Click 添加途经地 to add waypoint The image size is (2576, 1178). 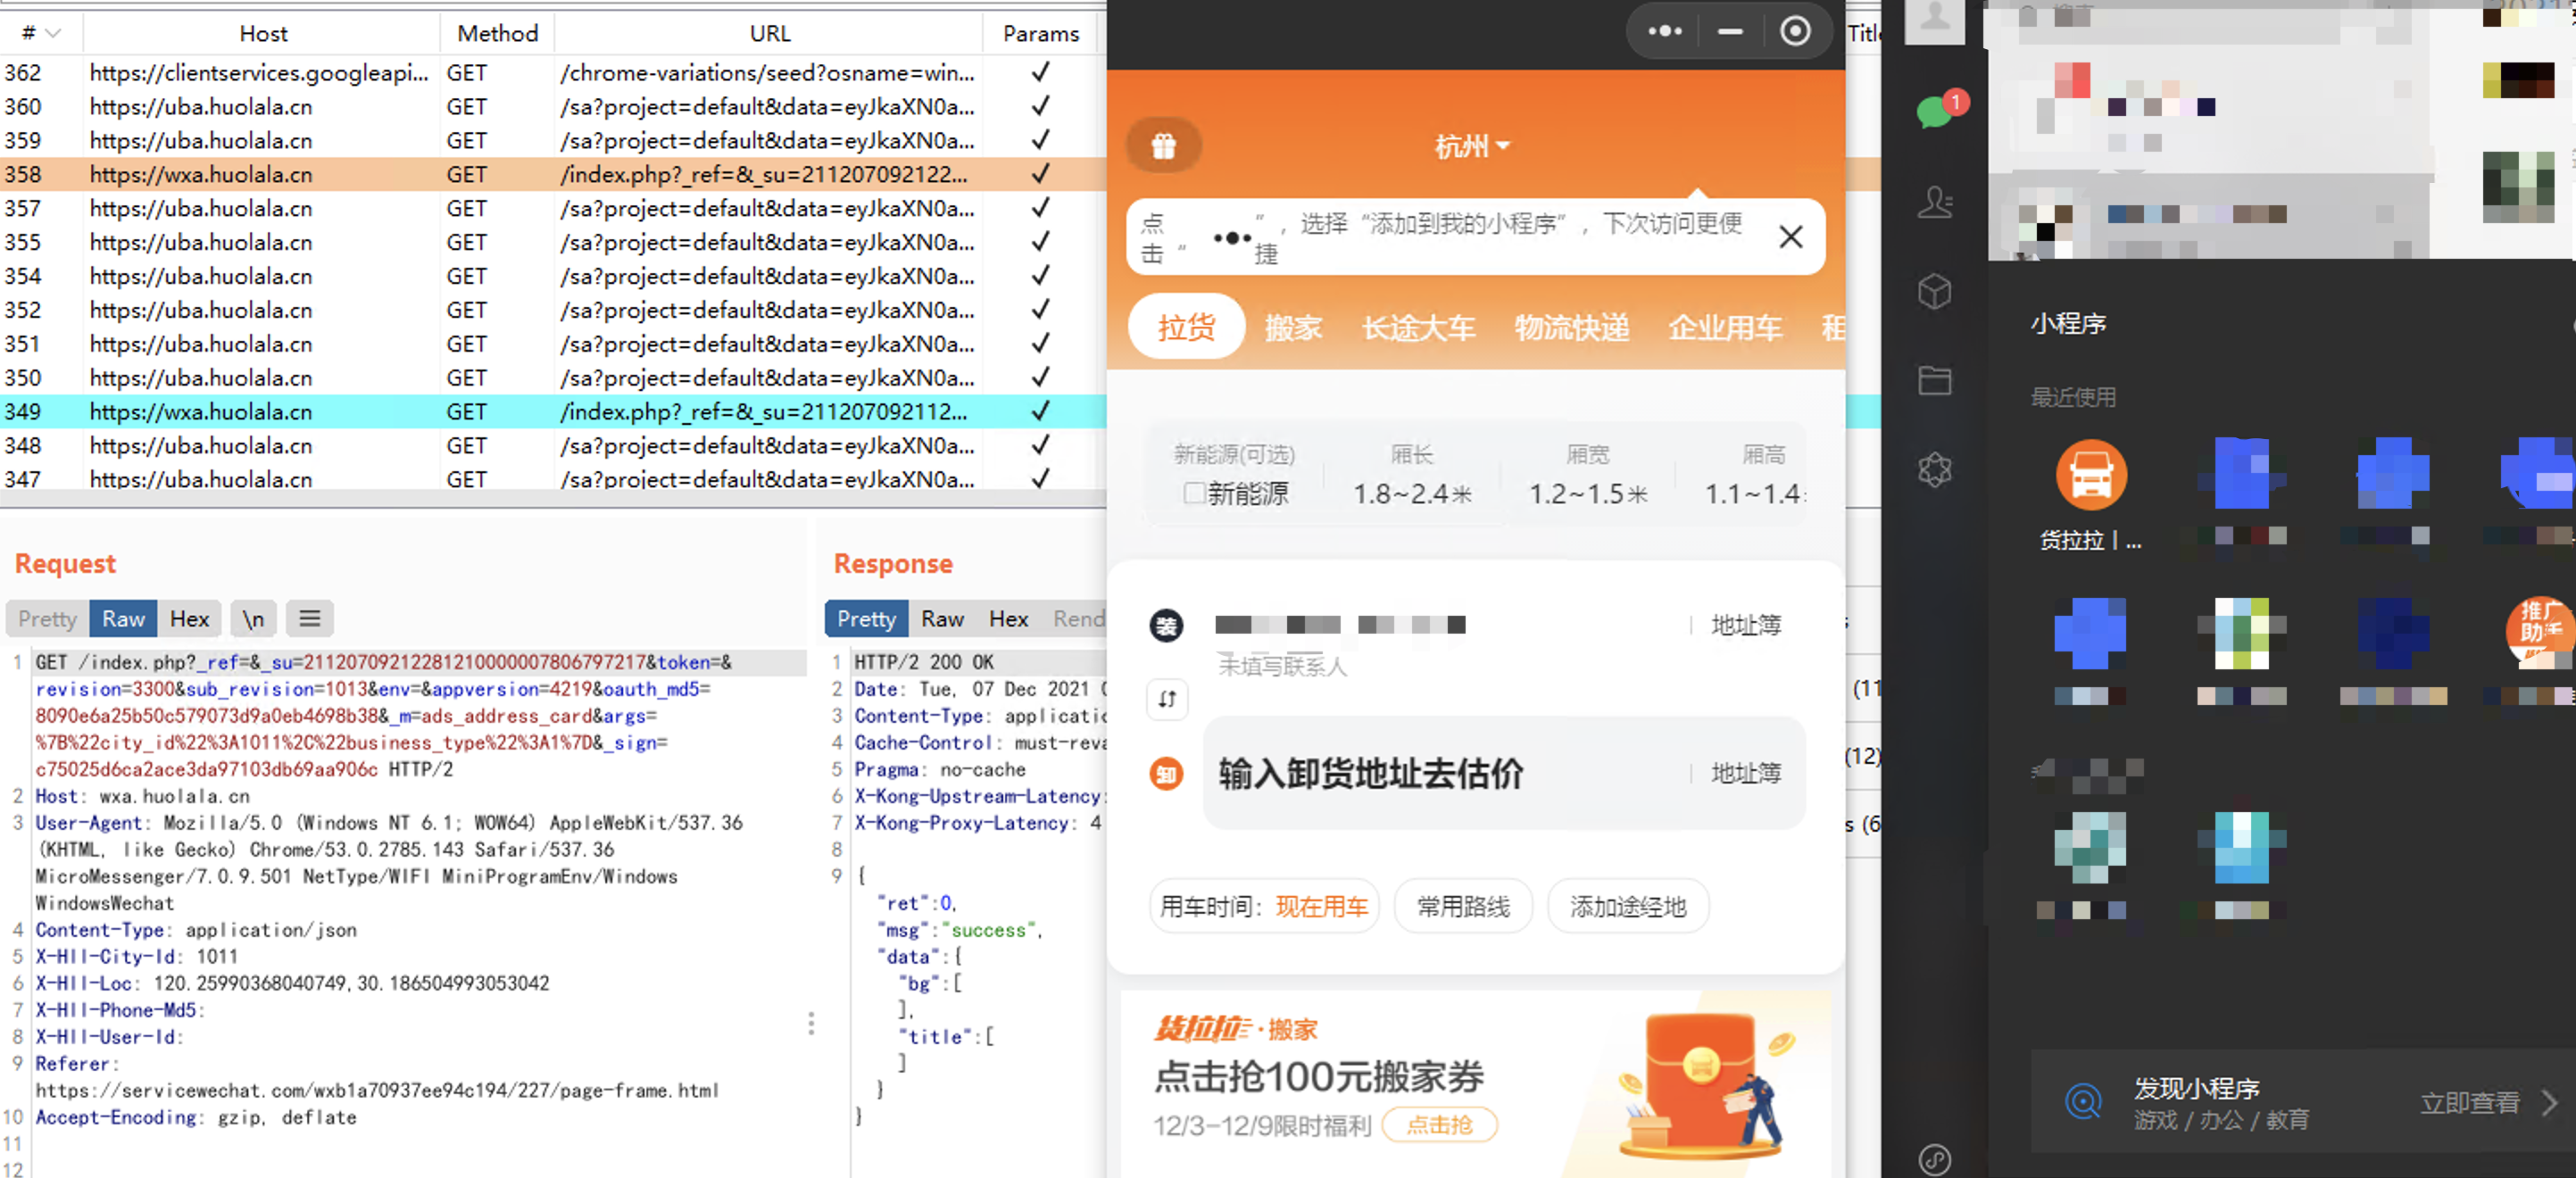[x=1627, y=906]
